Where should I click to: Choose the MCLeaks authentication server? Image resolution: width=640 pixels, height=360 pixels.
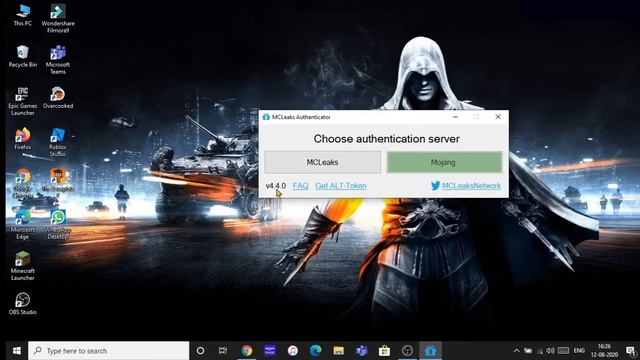coord(322,162)
